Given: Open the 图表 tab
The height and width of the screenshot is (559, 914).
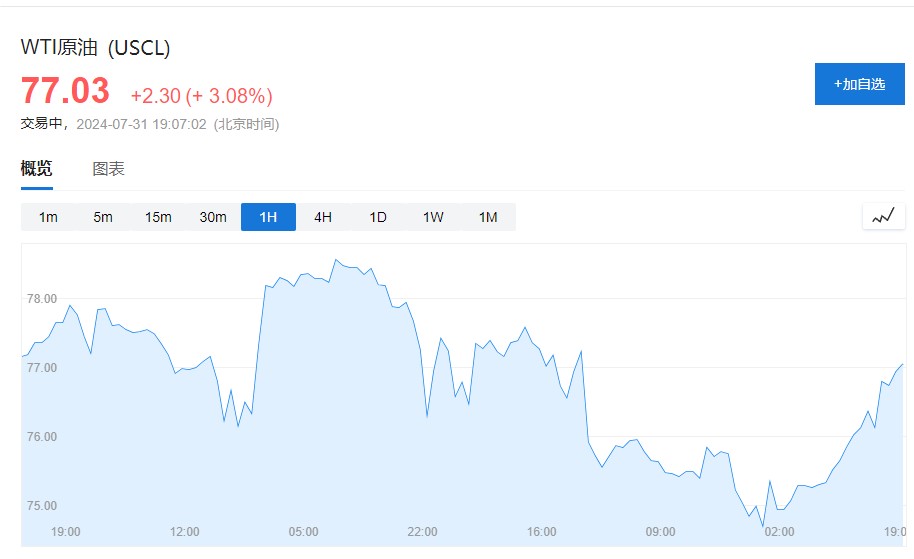Looking at the screenshot, I should tap(109, 169).
